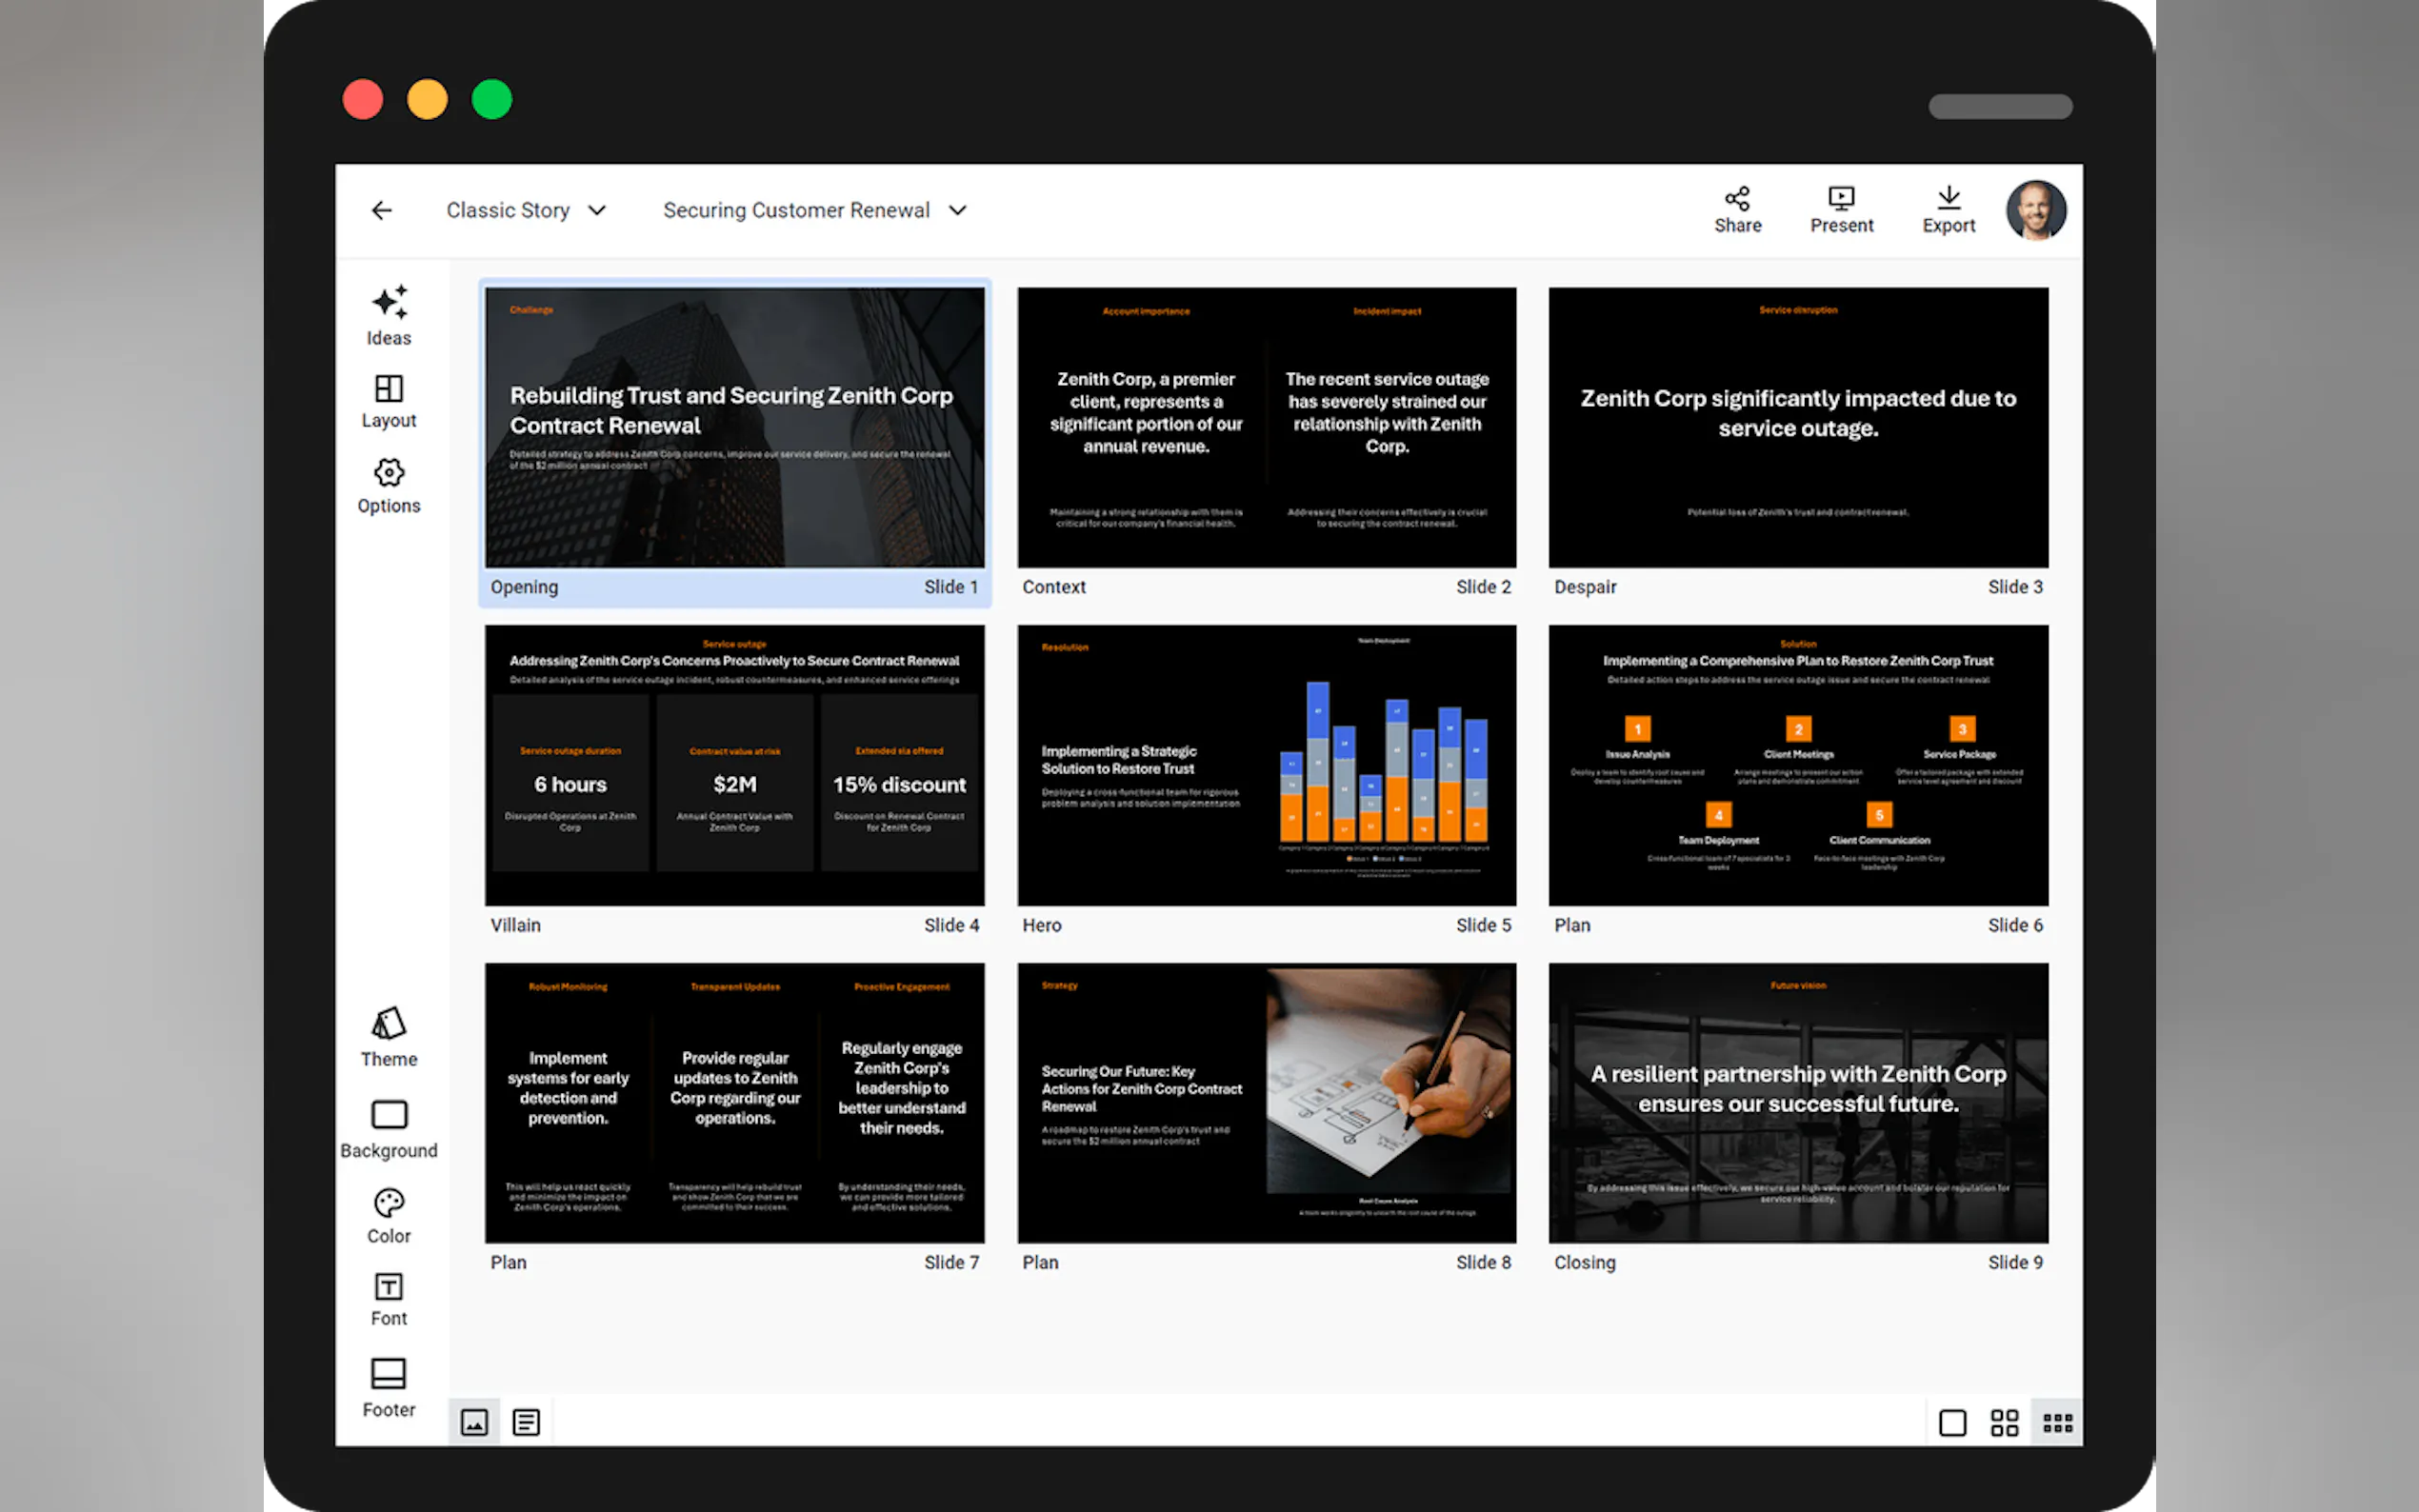Open the Font settings icon

point(388,1286)
